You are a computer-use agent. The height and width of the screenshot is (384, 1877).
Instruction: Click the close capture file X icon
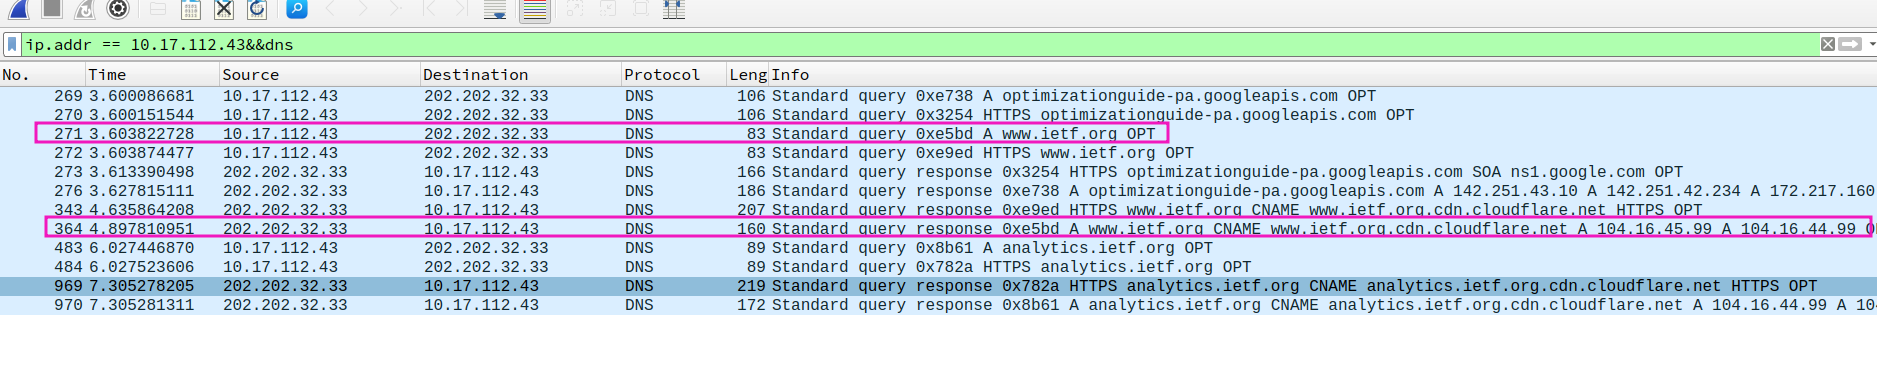coord(224,10)
